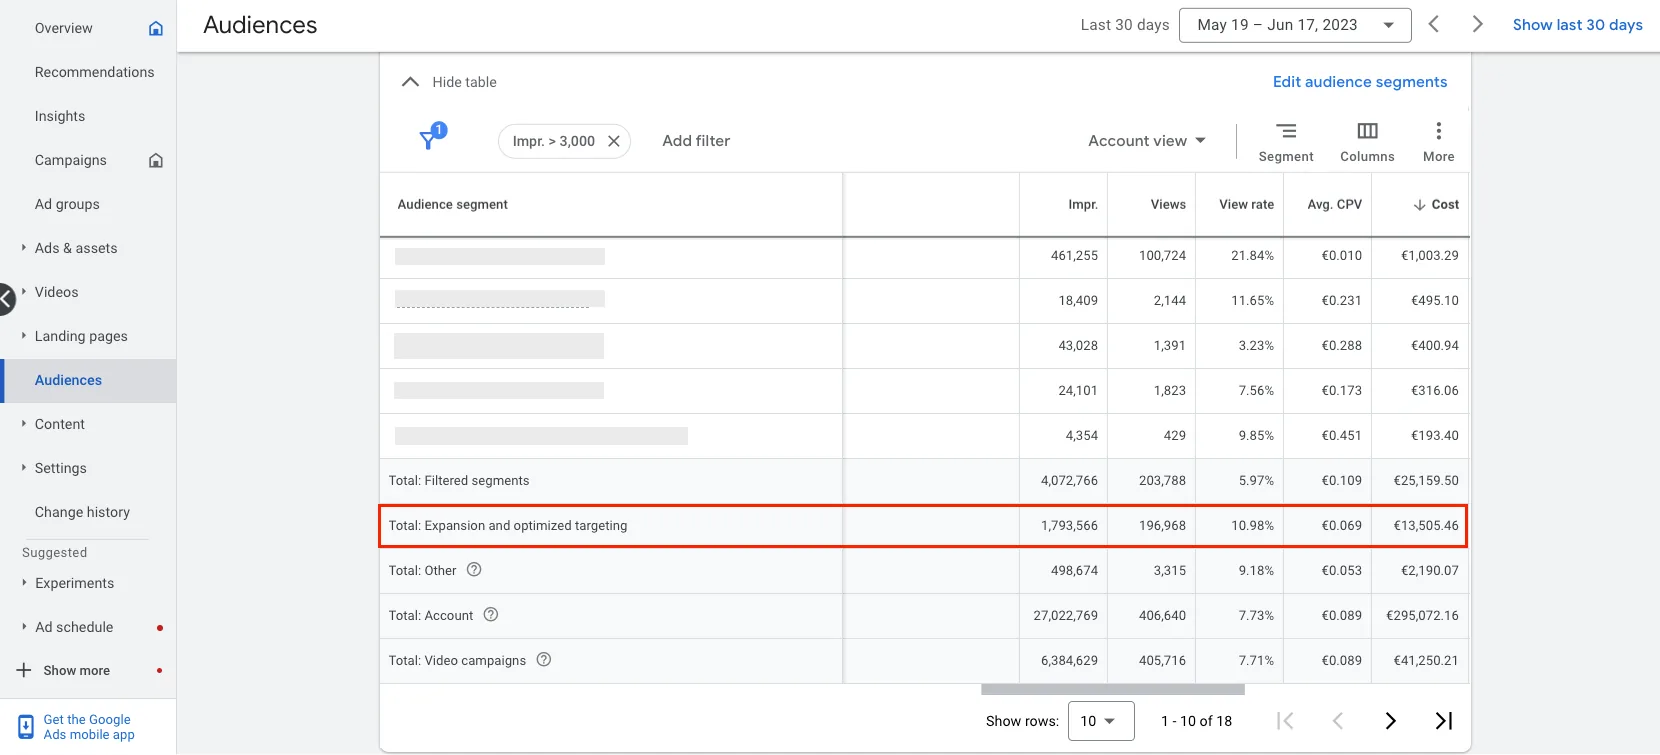Open the filter funnel icon
Screen dimensions: 1660x755
[432, 138]
